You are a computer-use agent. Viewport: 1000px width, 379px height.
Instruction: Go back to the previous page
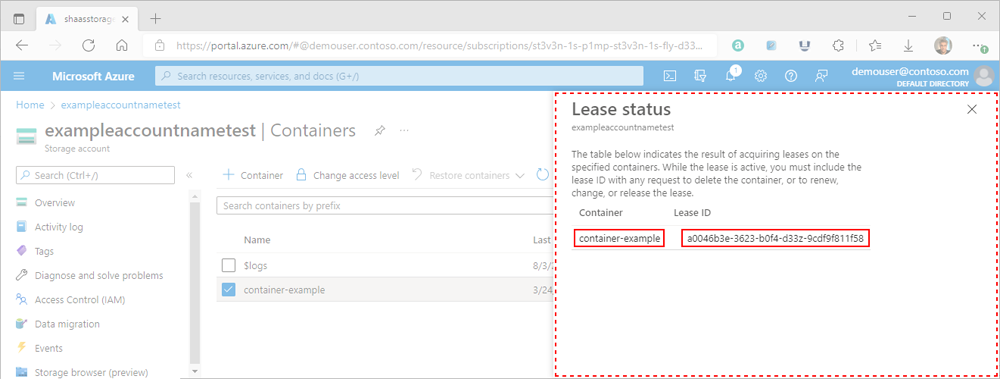coord(22,46)
